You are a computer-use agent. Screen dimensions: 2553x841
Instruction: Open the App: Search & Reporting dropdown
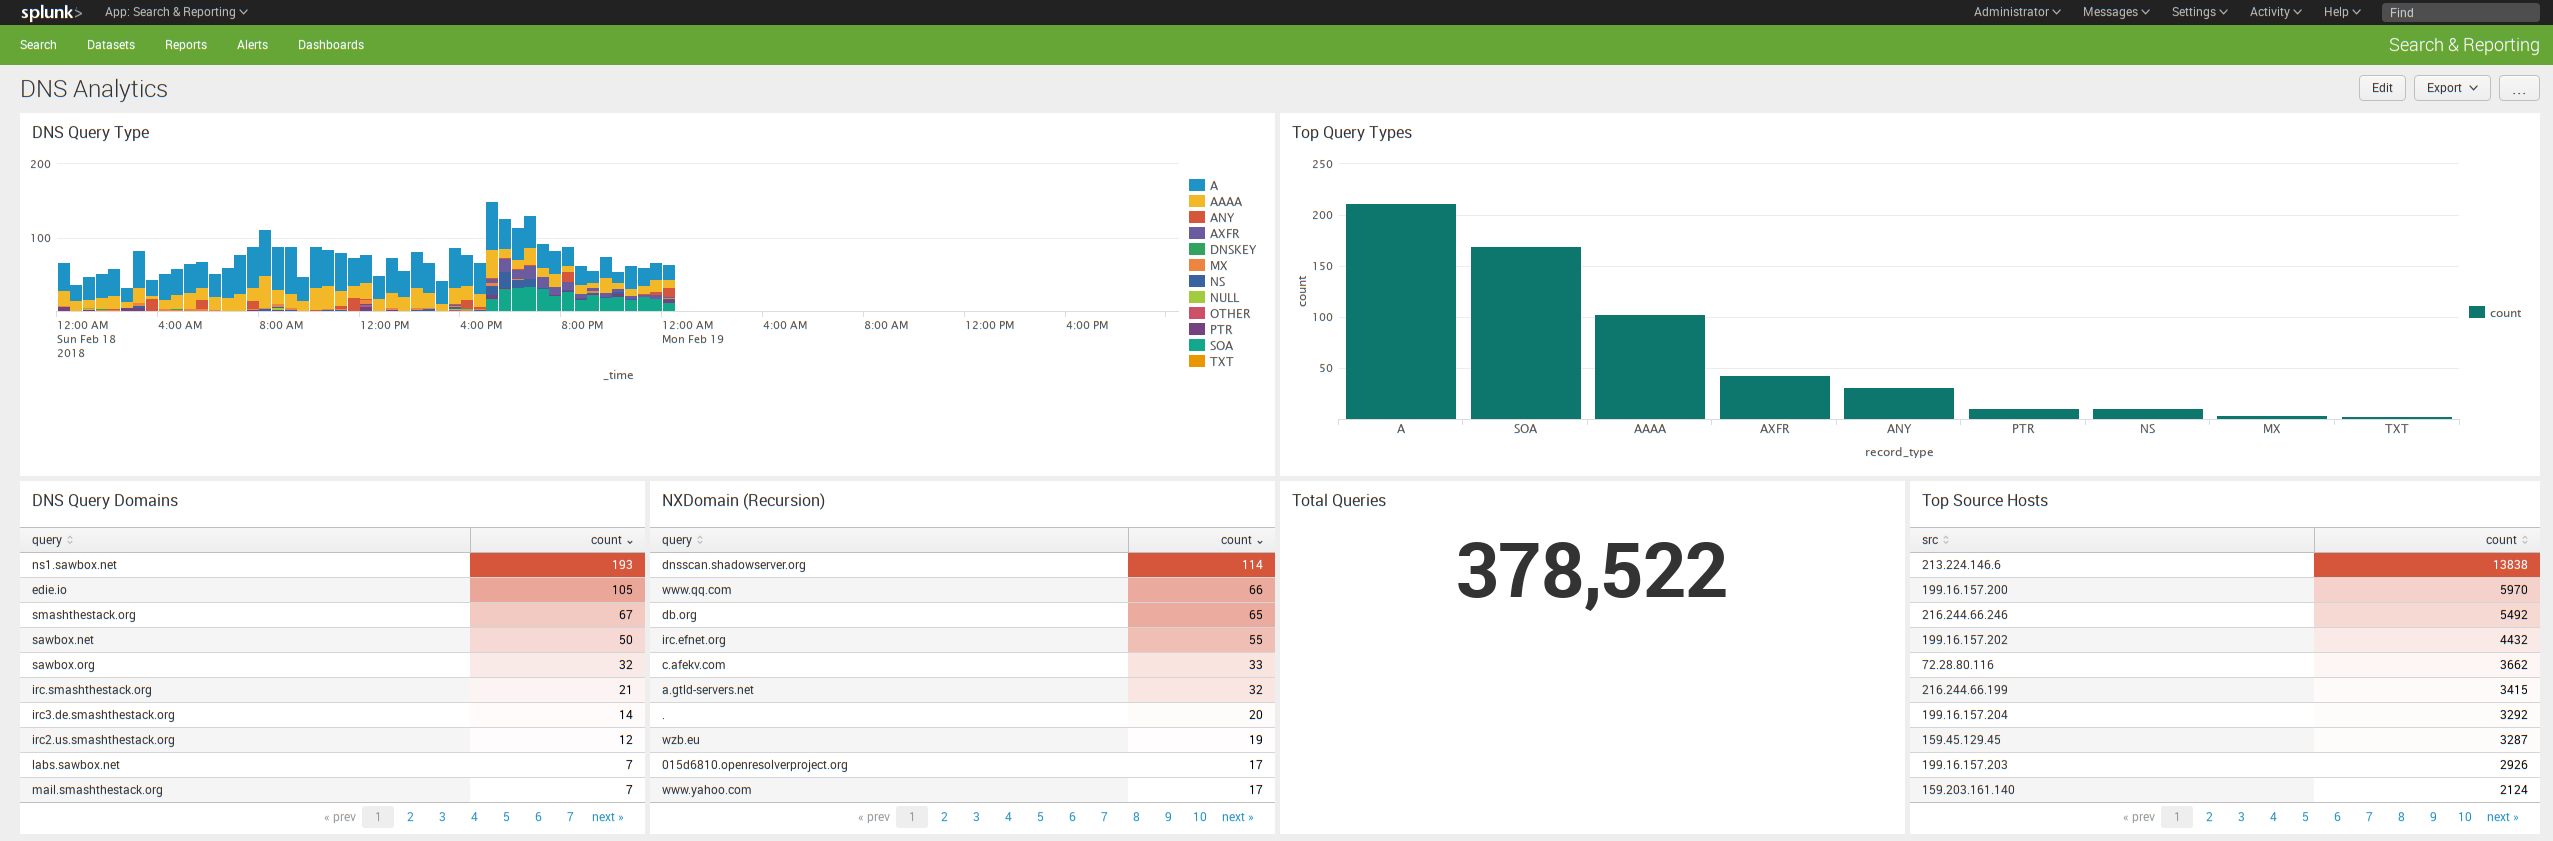(x=176, y=12)
